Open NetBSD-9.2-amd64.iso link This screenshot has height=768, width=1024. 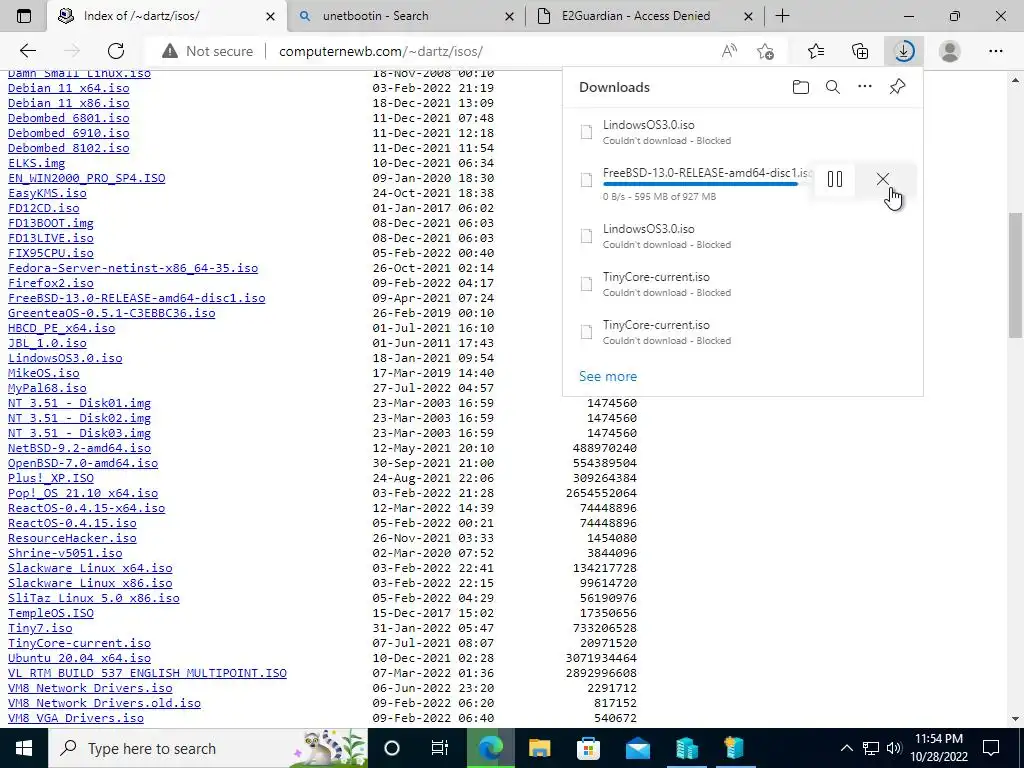(80, 448)
